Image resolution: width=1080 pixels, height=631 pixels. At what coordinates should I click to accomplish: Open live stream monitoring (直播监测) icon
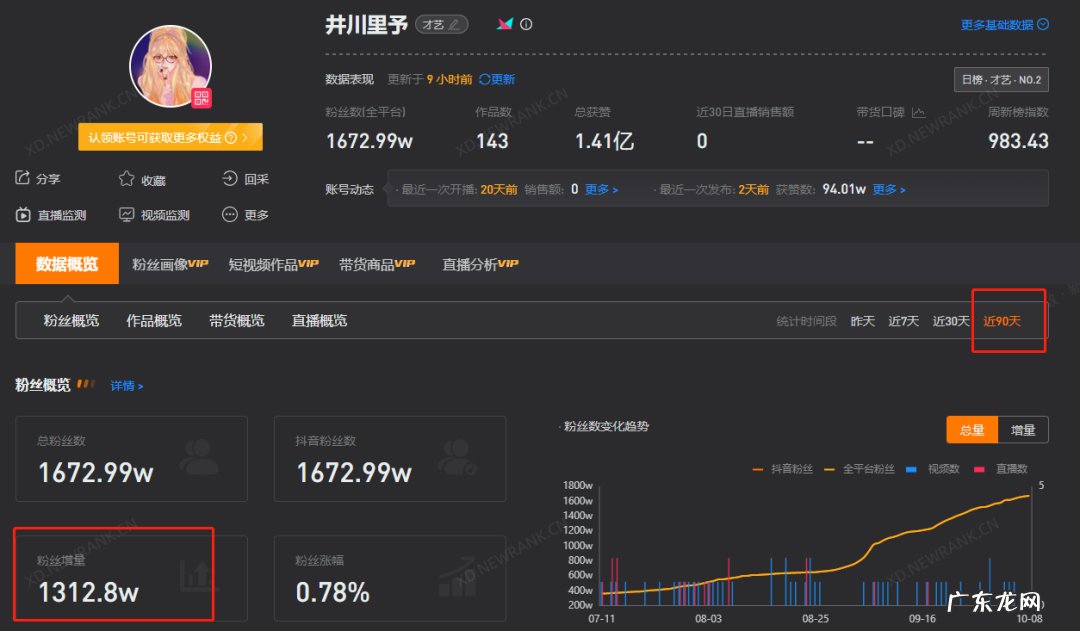point(22,214)
